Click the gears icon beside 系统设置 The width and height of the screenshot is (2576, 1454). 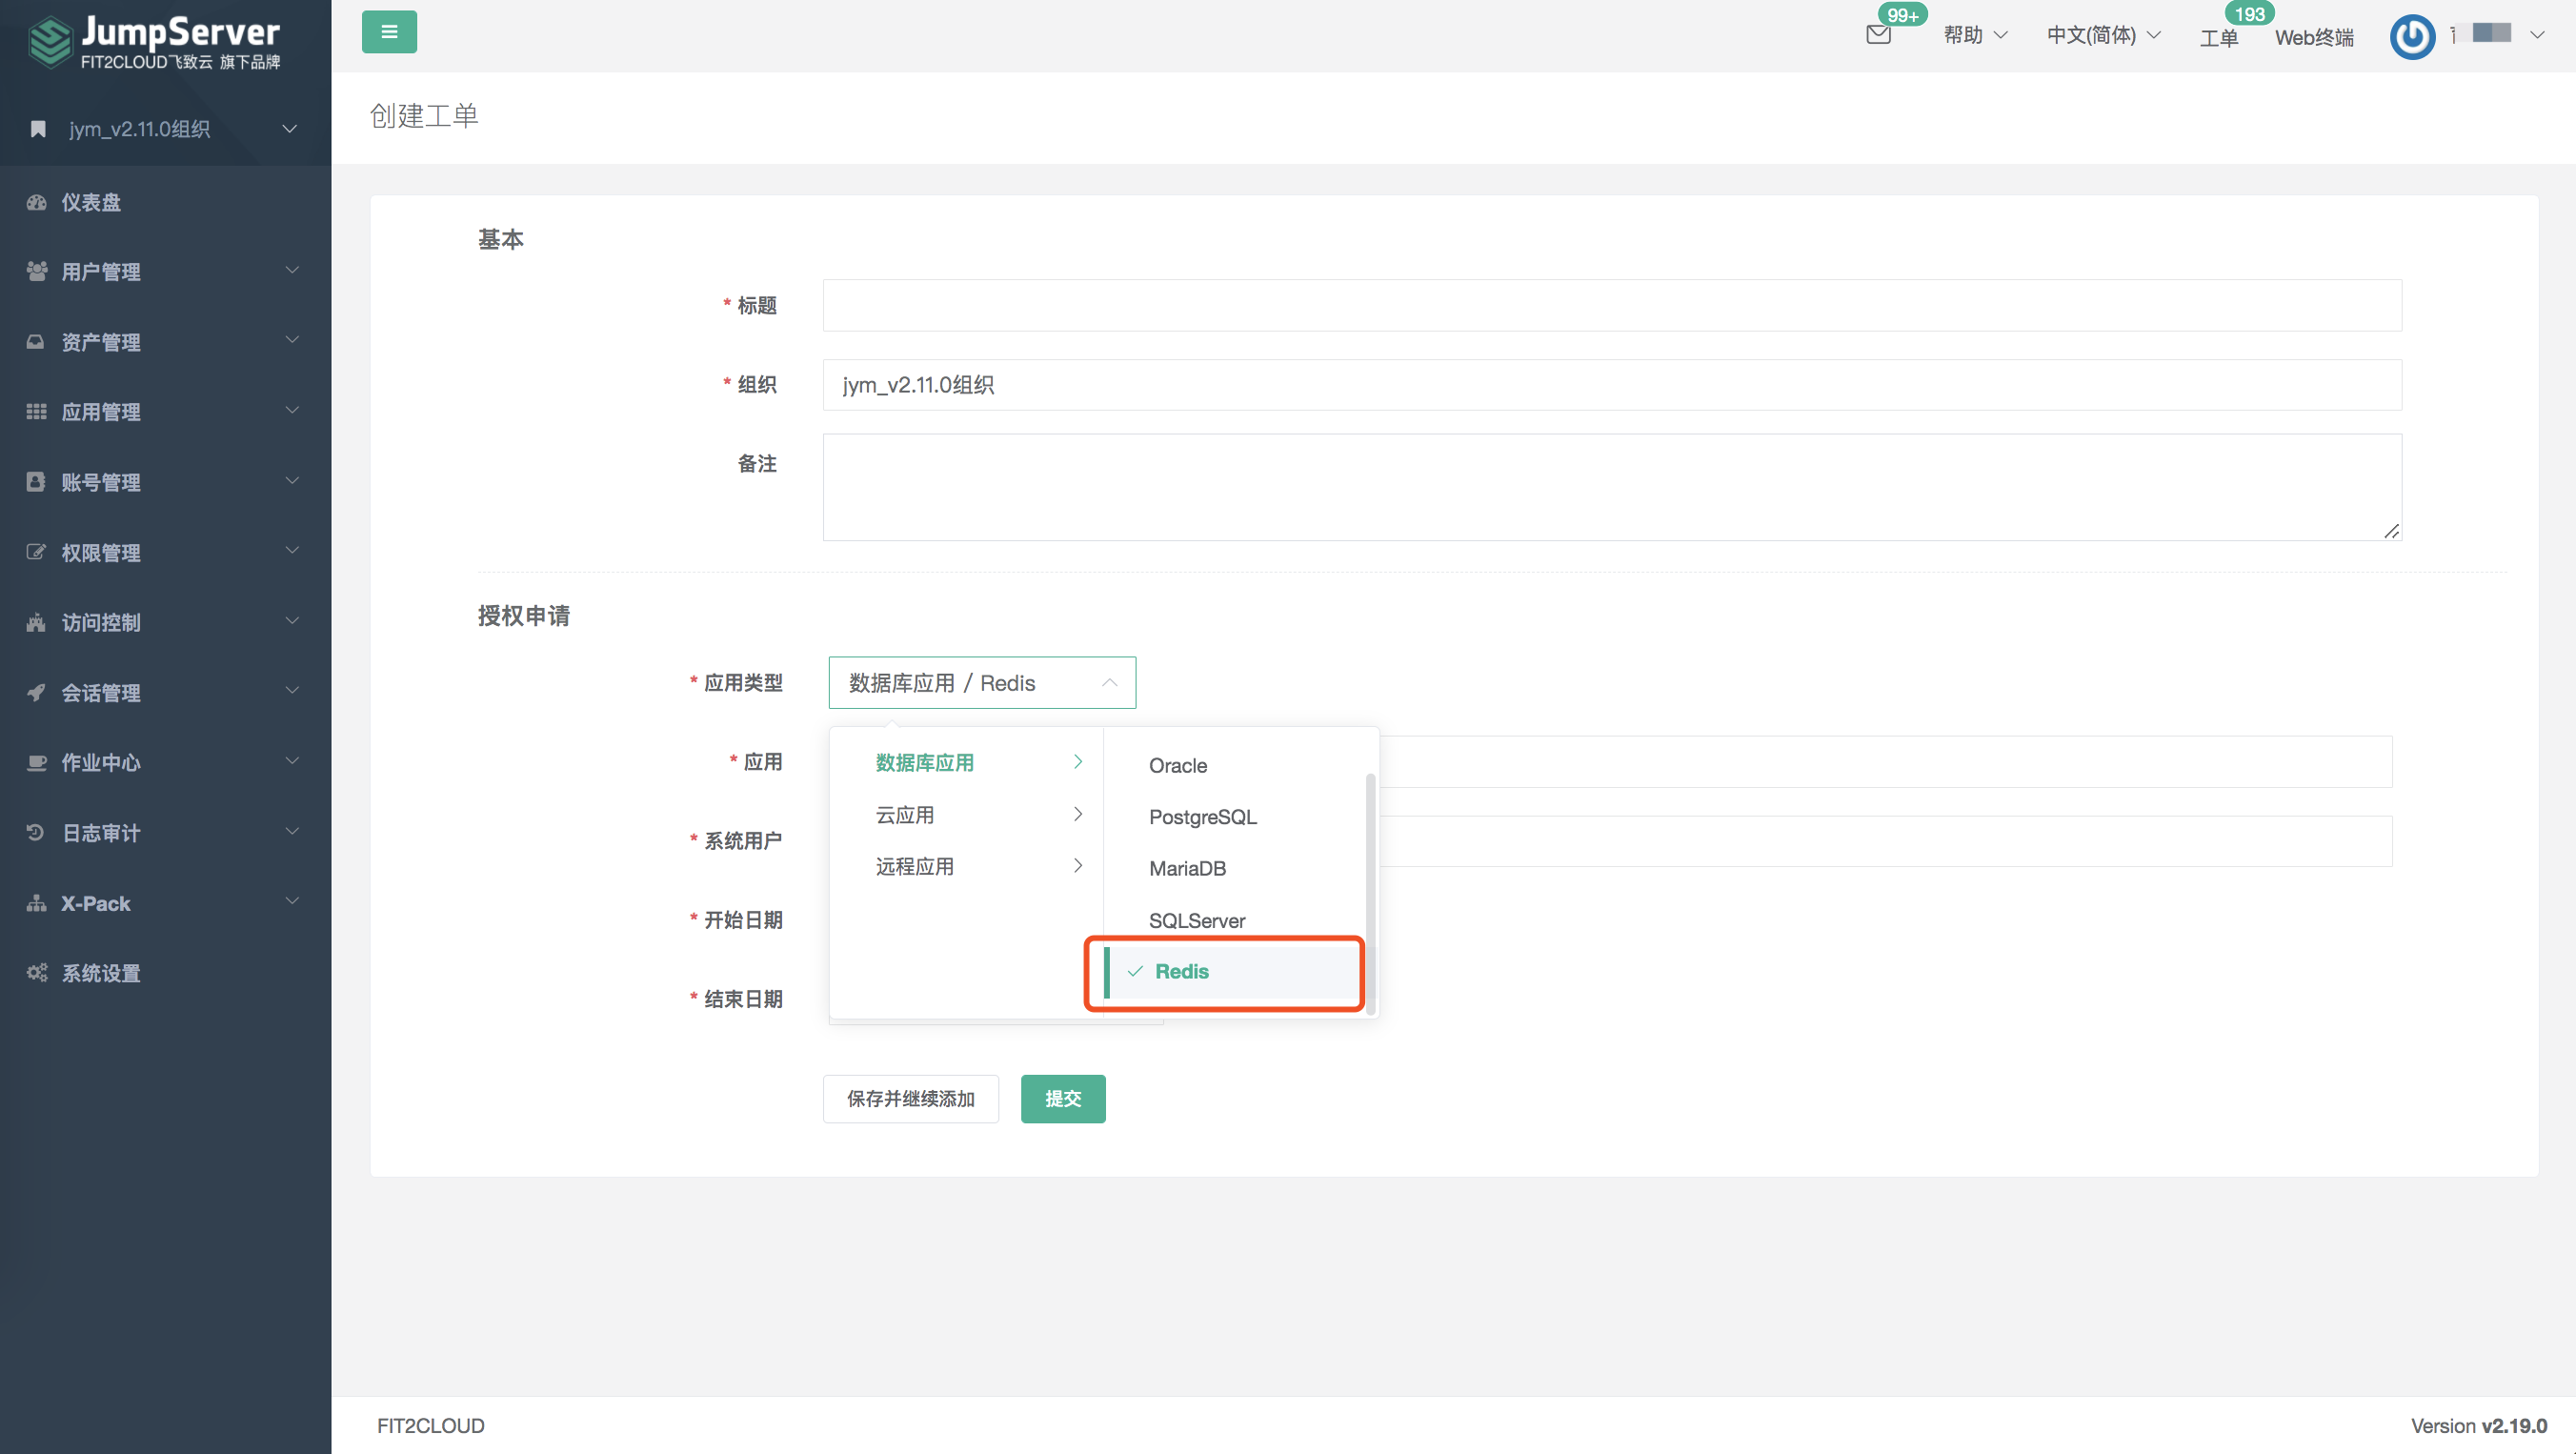(37, 972)
